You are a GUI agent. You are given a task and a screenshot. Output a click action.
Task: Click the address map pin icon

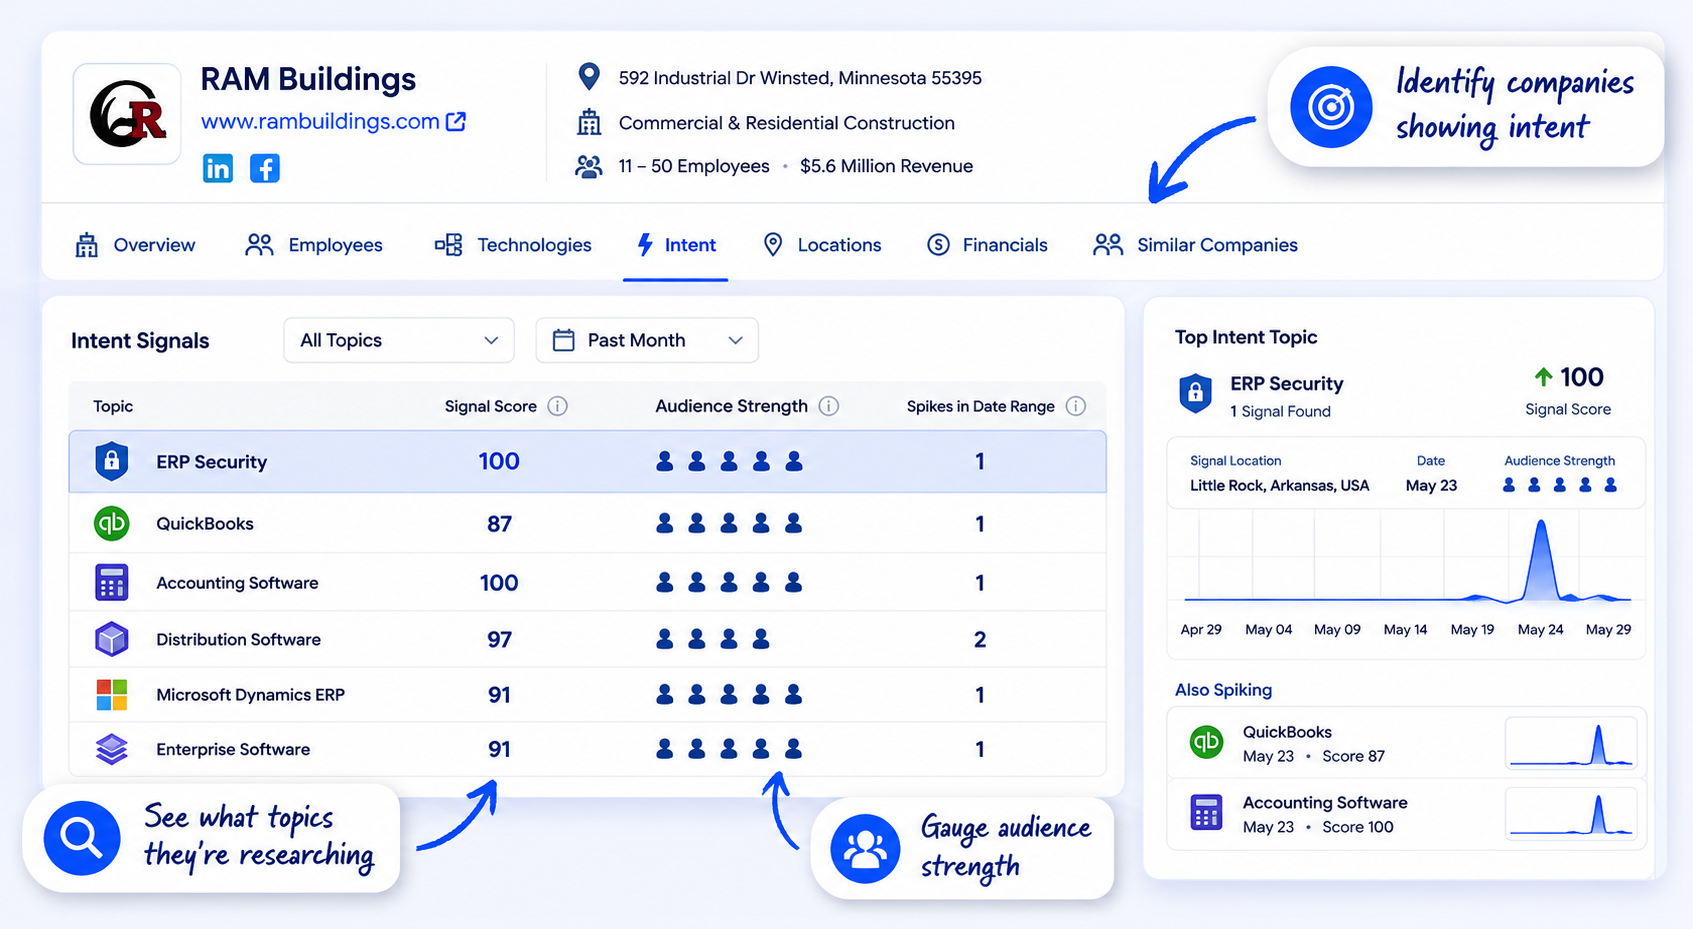click(589, 77)
